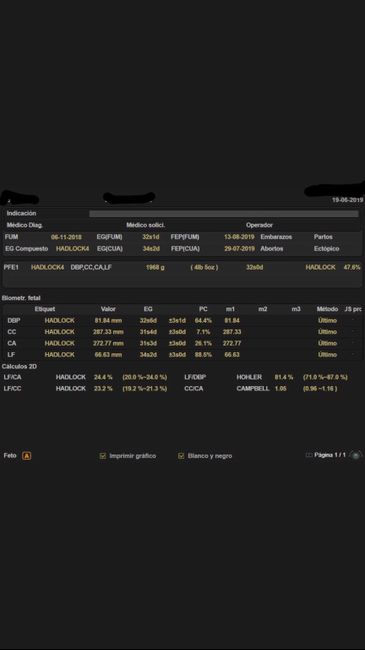This screenshot has height=650, width=365.
Task: Click the FEP(CUA) date 29-07-2019
Action: [x=239, y=248]
